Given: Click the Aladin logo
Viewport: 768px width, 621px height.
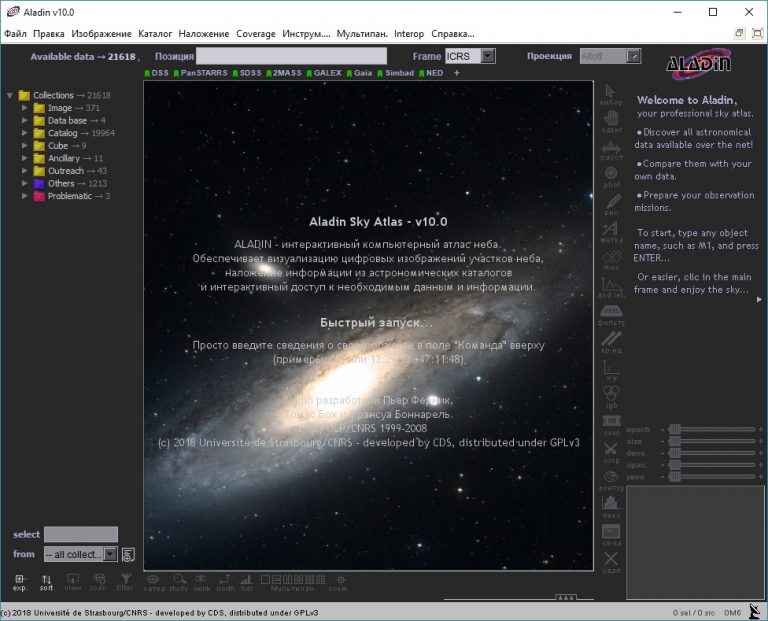Looking at the screenshot, I should (x=698, y=64).
